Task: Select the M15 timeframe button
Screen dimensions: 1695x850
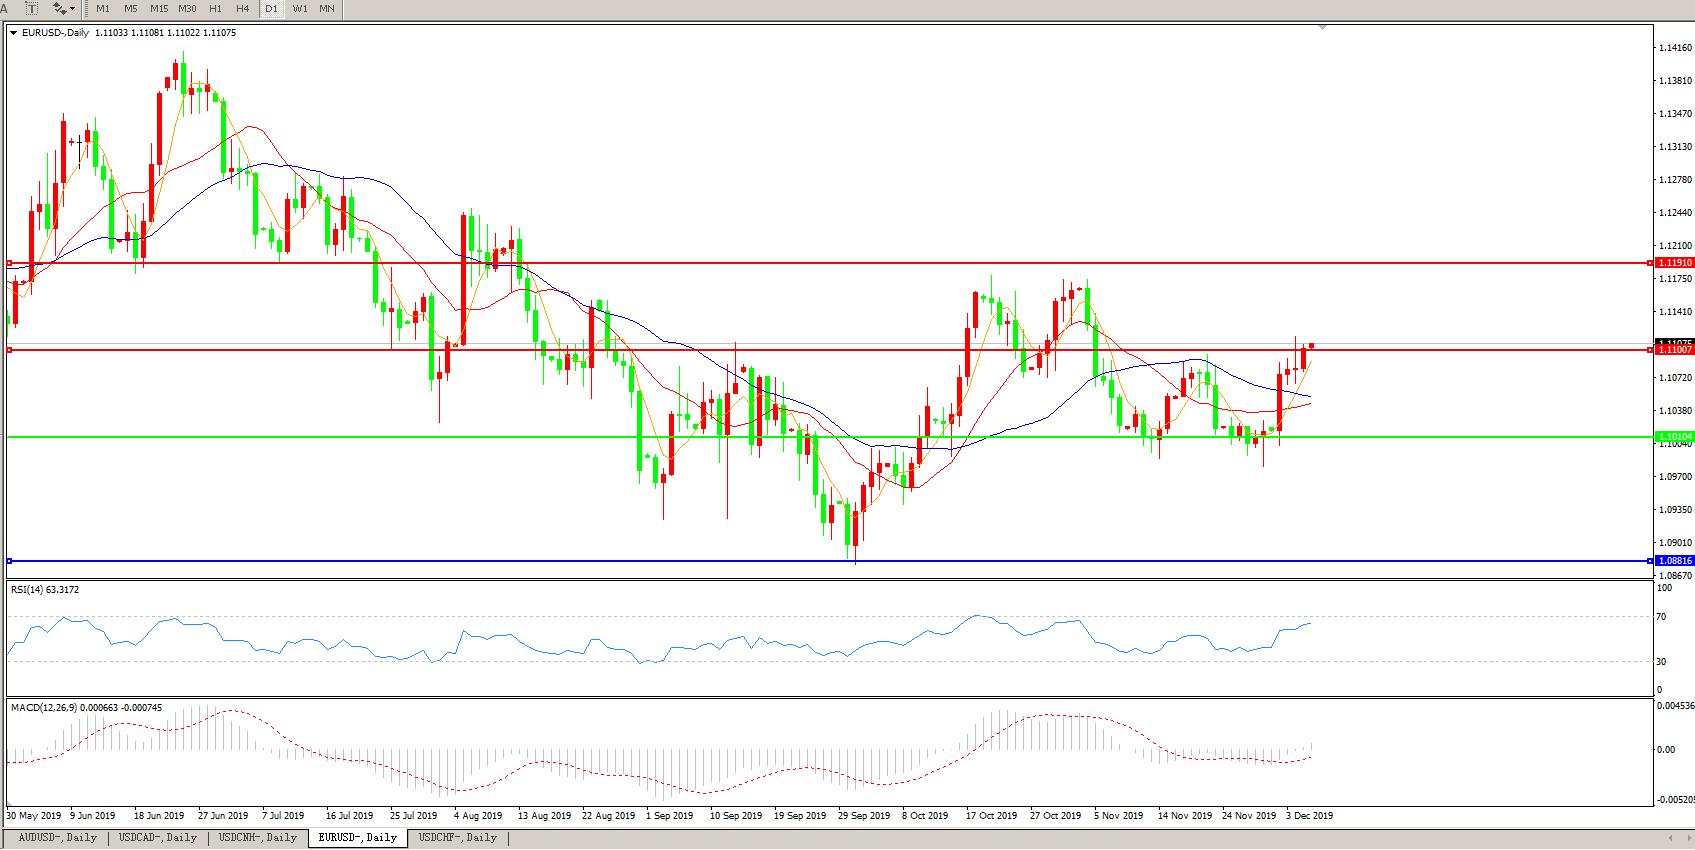Action: coord(159,8)
